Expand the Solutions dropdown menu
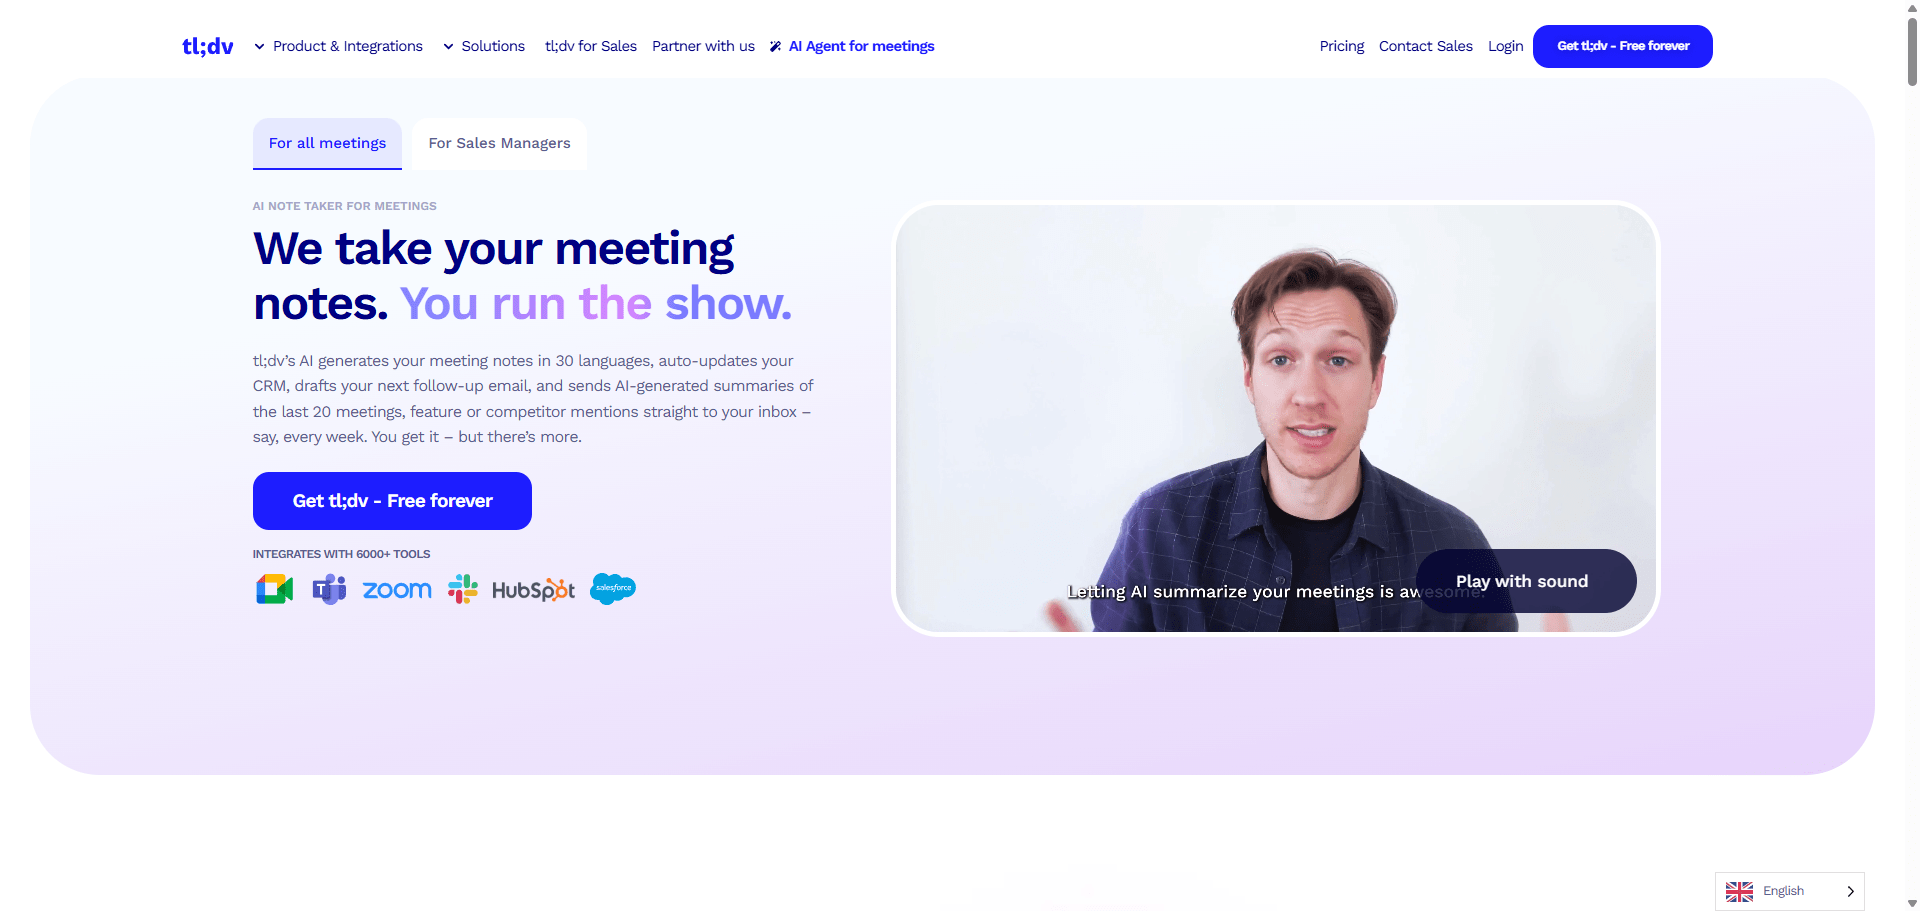The image size is (1920, 911). tap(484, 46)
